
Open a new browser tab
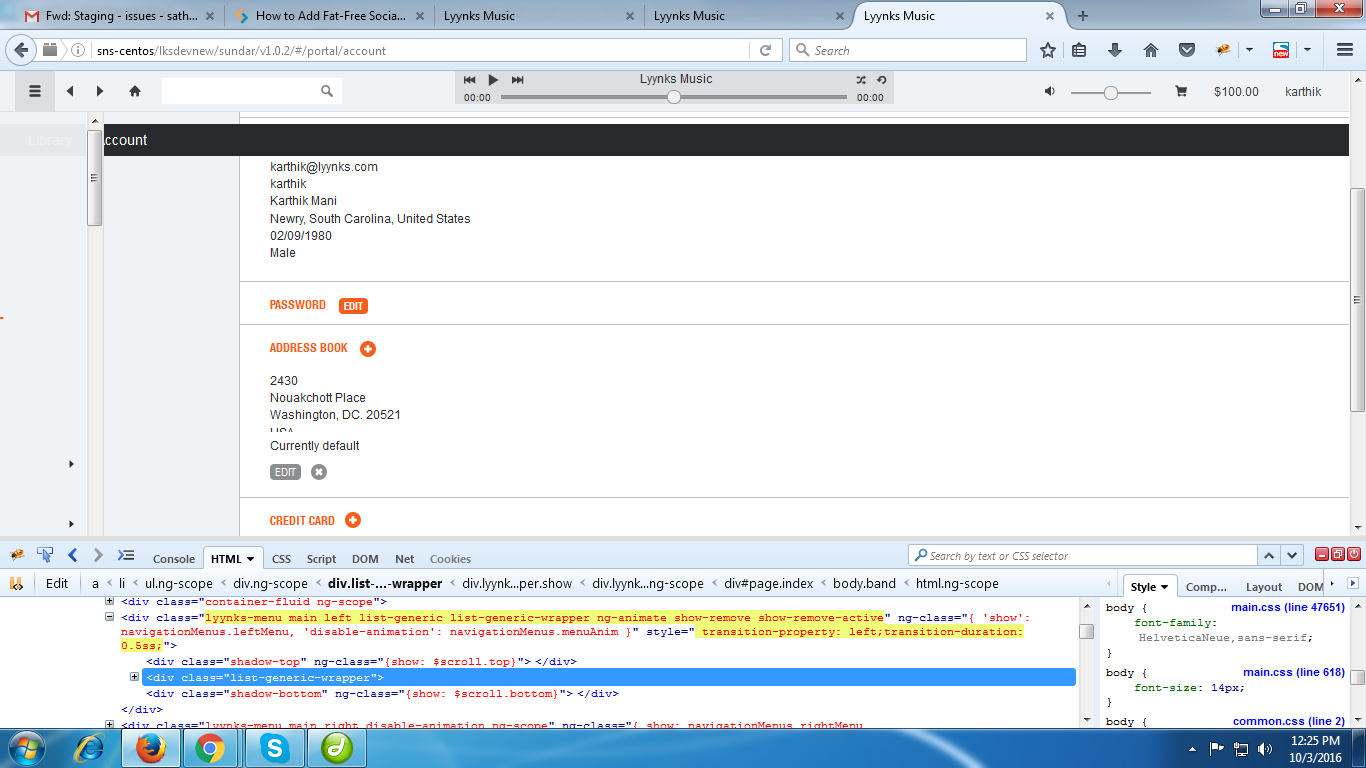click(1082, 16)
